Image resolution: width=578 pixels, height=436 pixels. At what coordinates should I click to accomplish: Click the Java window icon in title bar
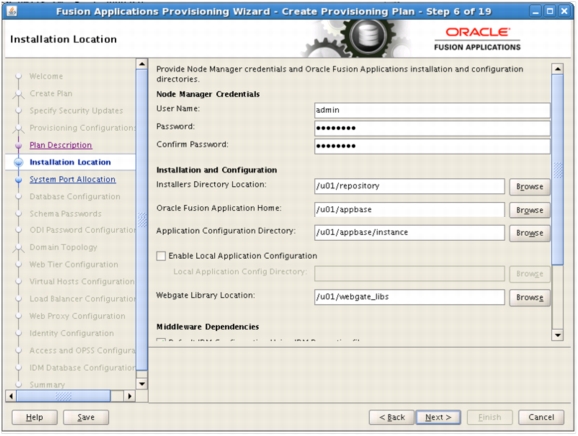[x=11, y=11]
